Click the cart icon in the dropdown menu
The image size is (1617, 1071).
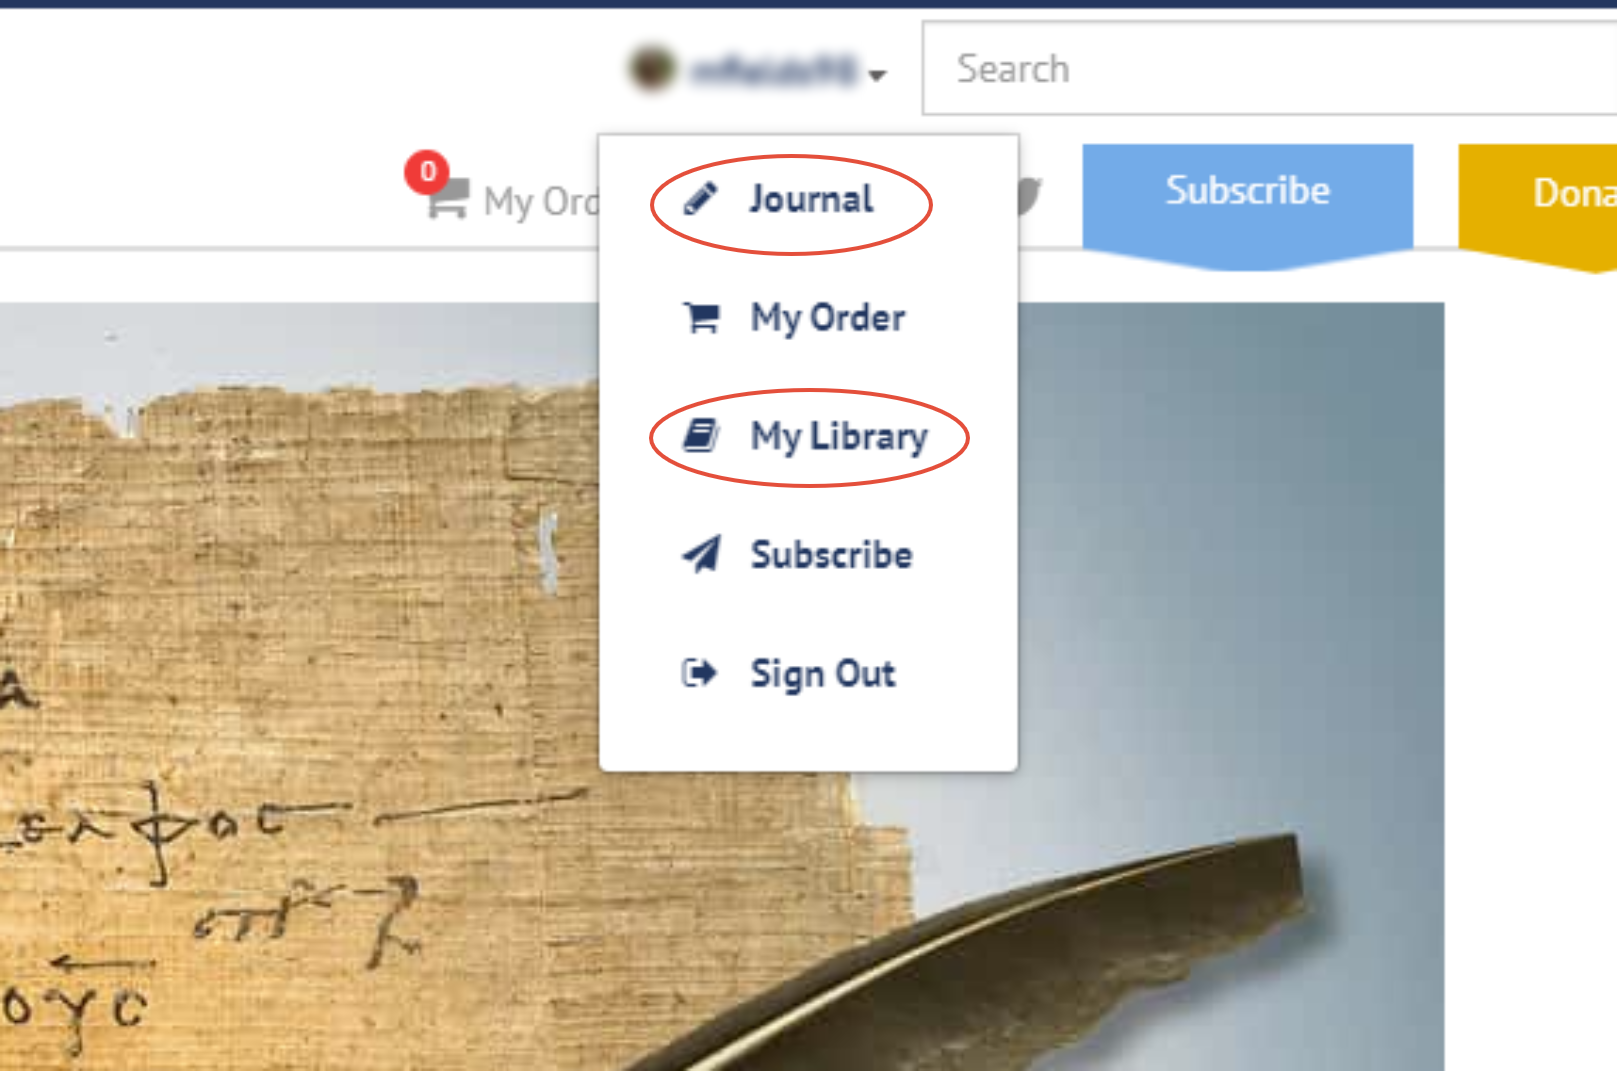pos(701,318)
